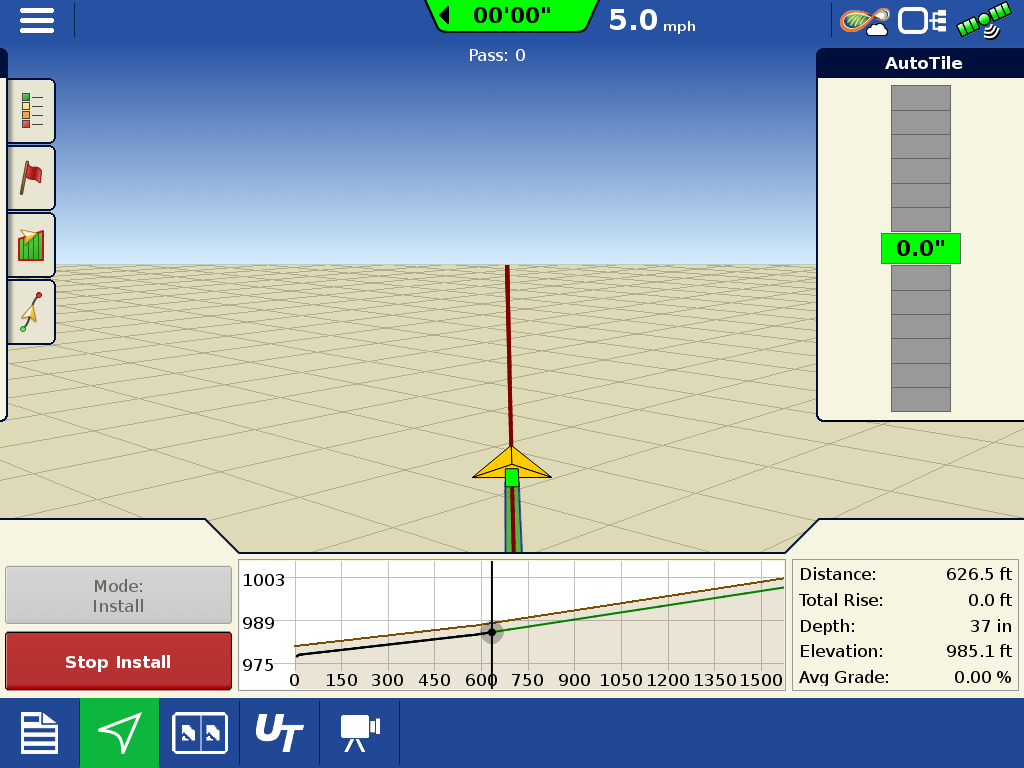This screenshot has width=1024, height=768.
Task: Open the field coverage statistics icon
Action: point(31,244)
